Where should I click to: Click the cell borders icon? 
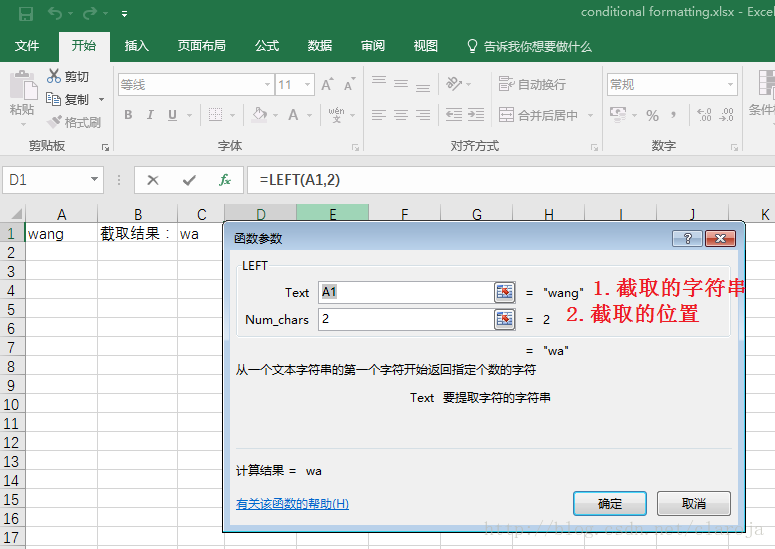(x=215, y=115)
